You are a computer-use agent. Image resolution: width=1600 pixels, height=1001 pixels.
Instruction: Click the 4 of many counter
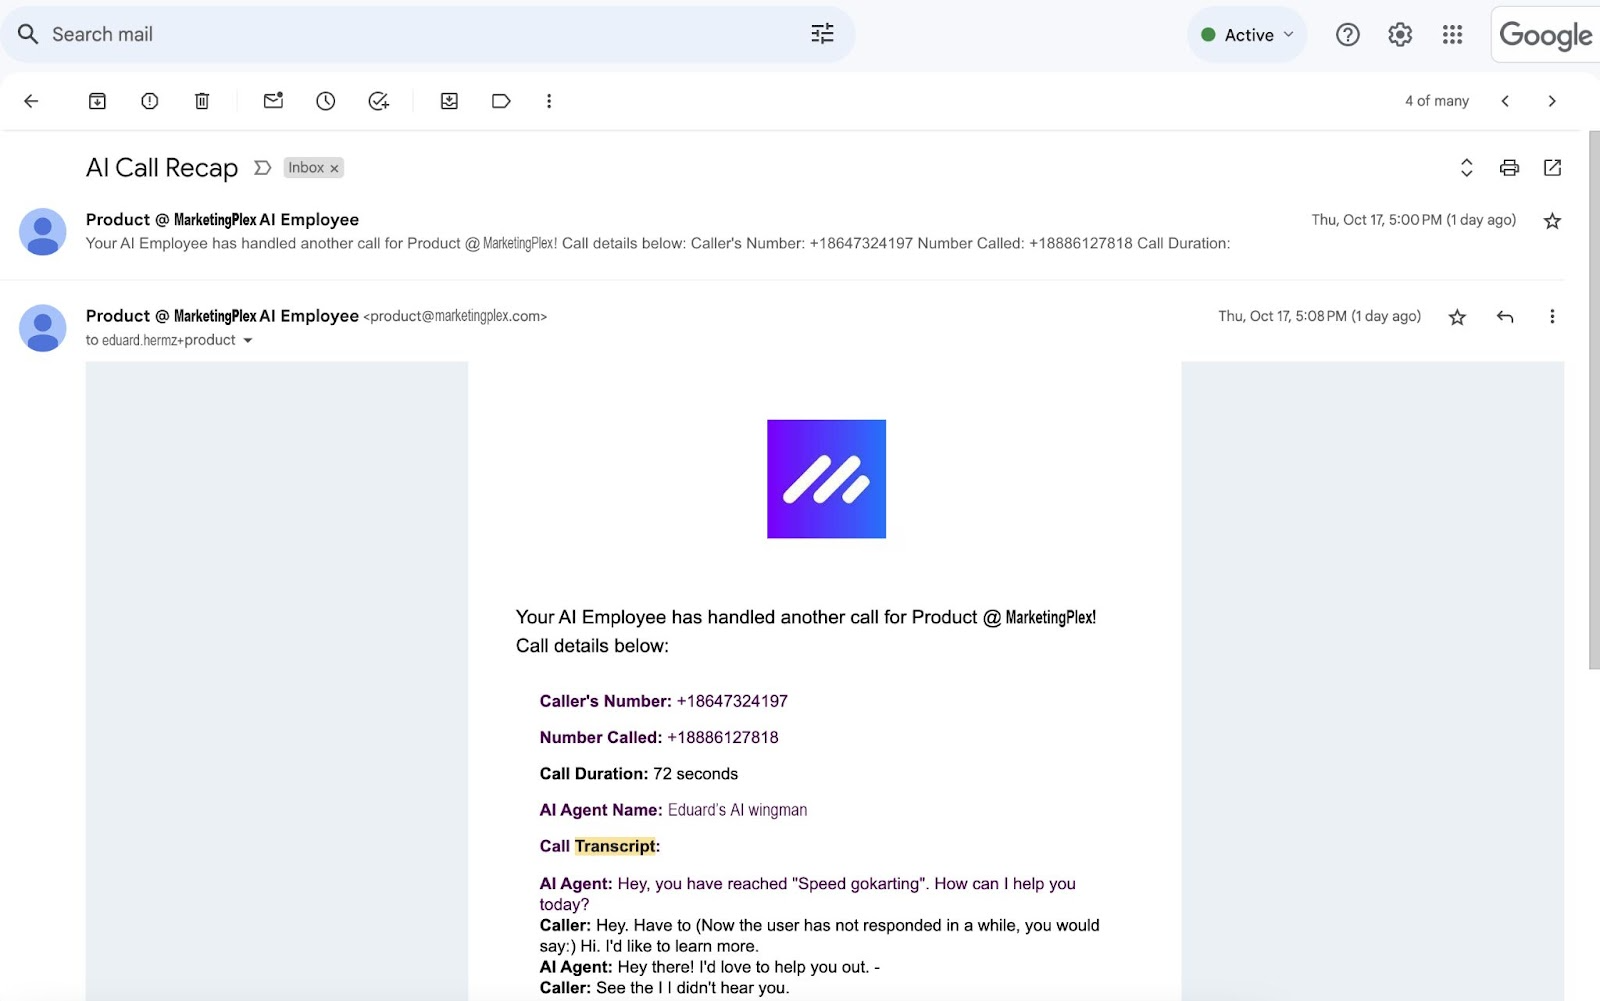tap(1437, 101)
